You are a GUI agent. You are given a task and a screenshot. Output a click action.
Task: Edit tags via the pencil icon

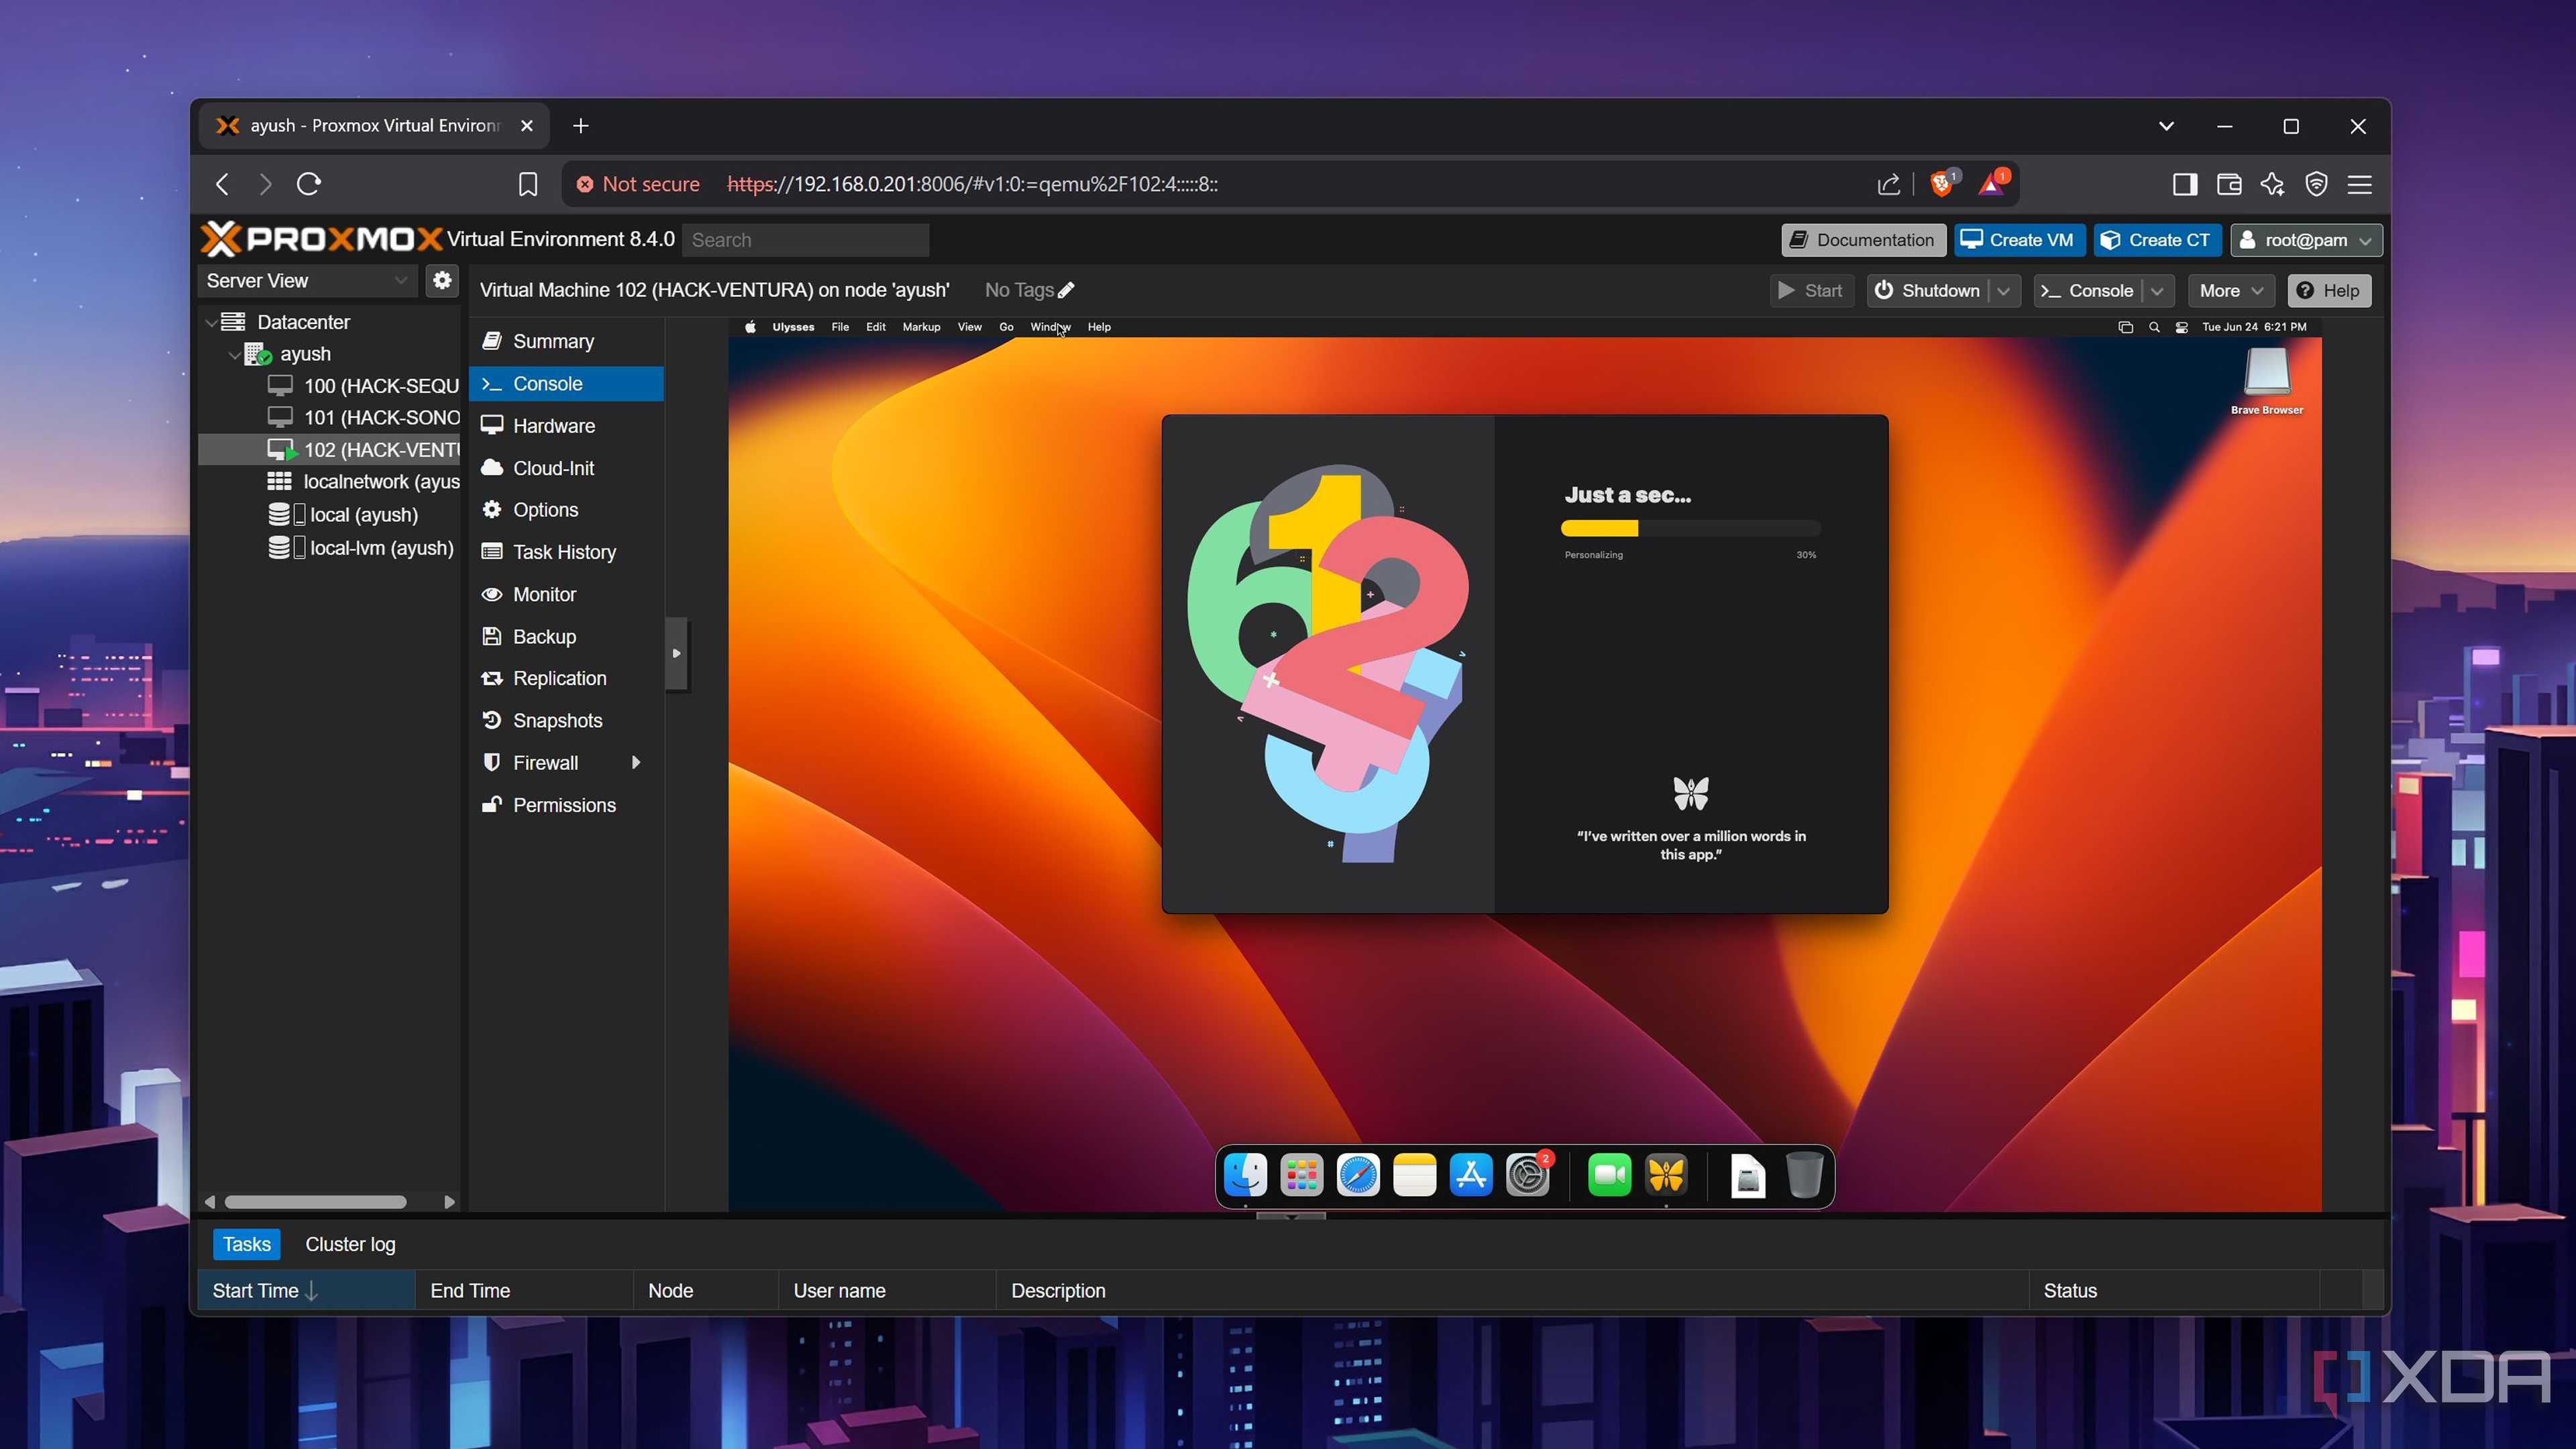pos(1066,290)
